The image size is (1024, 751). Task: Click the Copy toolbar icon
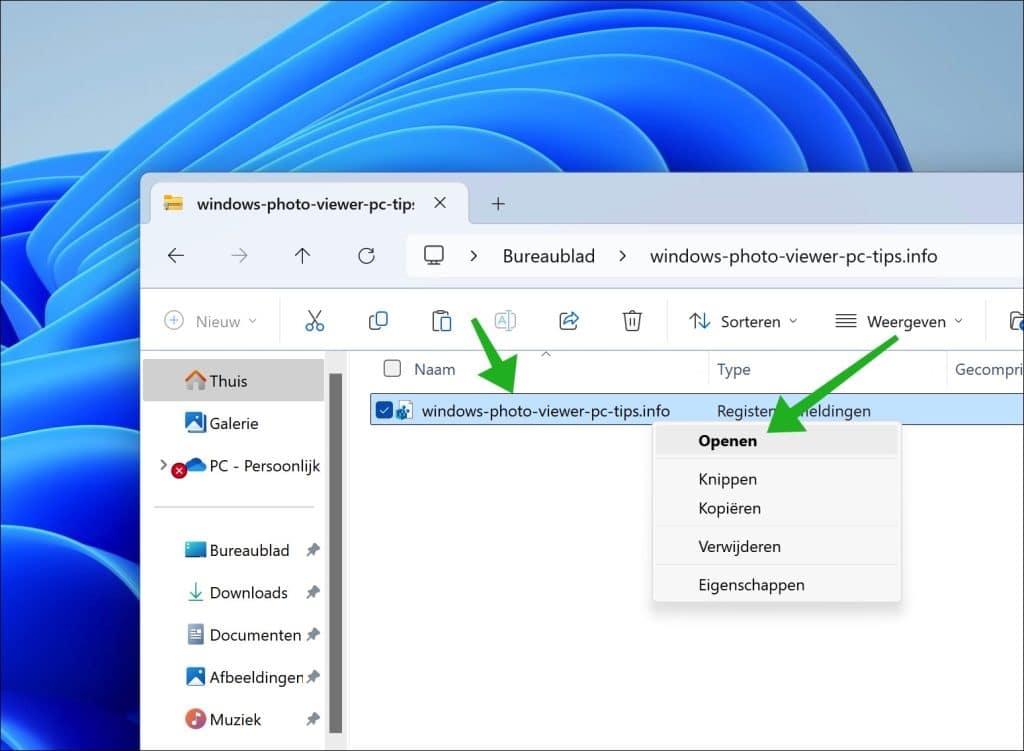pyautogui.click(x=378, y=321)
